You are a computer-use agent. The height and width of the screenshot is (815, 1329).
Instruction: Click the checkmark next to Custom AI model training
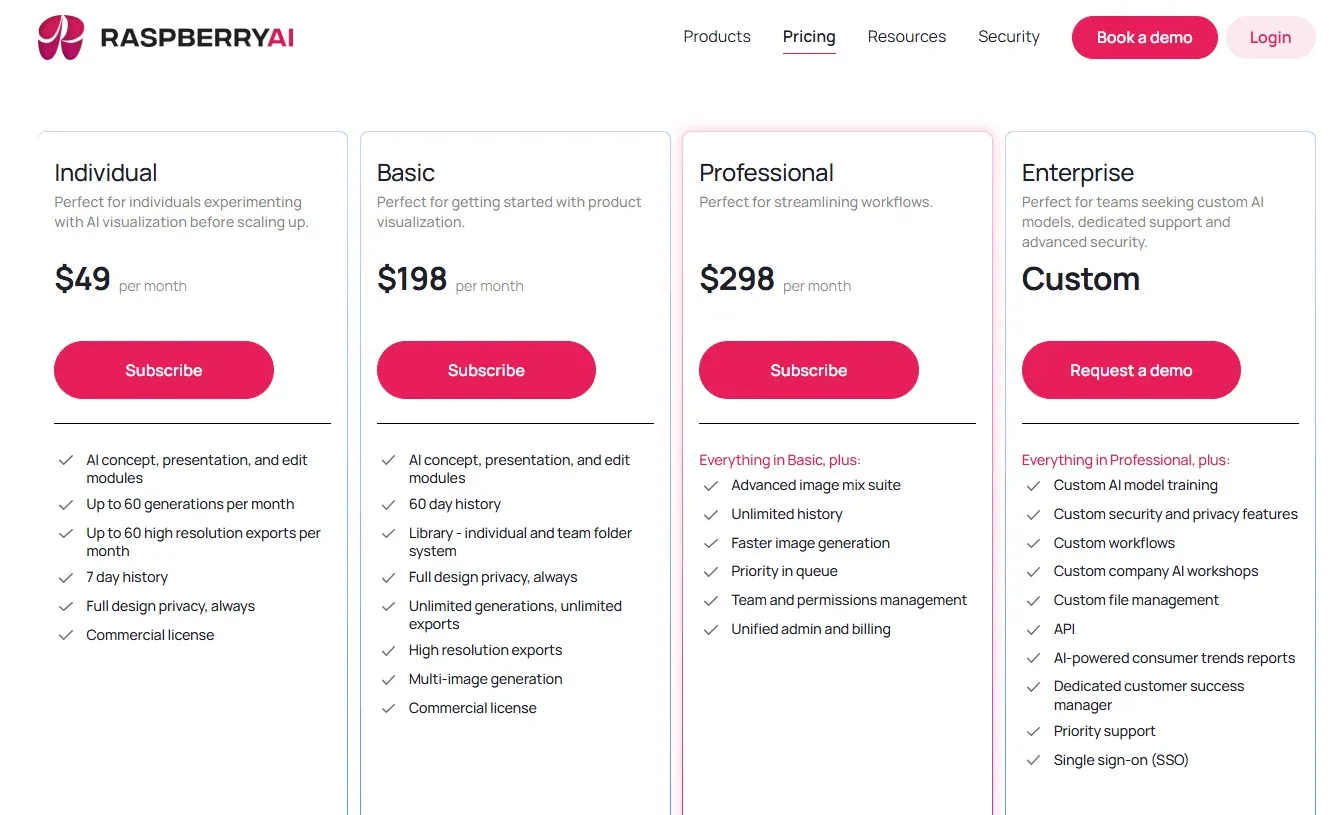1033,485
